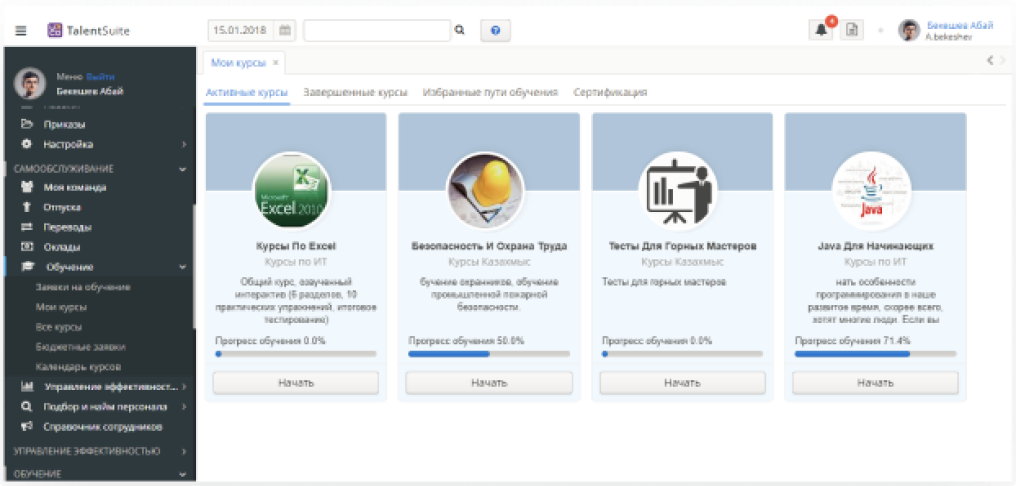Click the Java 71.4% progress bar
Viewport: 1016px width, 486px height.
(875, 354)
